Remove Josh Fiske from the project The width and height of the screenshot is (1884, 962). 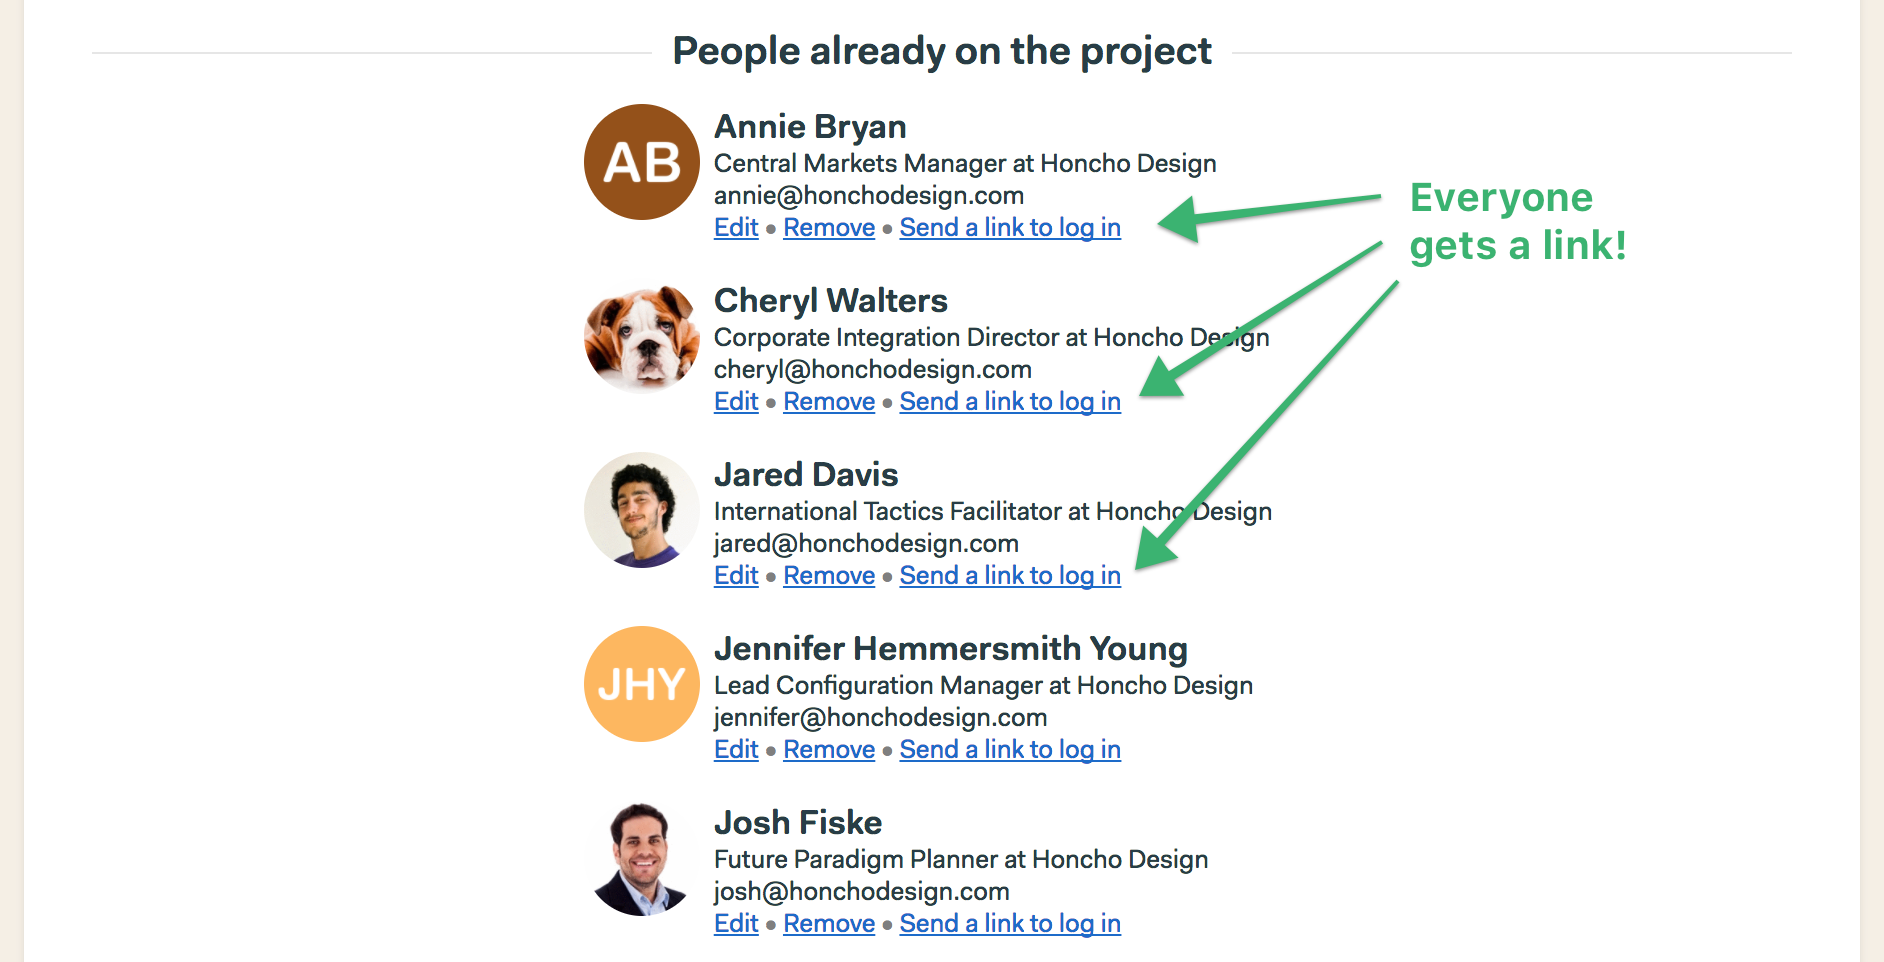click(x=829, y=924)
